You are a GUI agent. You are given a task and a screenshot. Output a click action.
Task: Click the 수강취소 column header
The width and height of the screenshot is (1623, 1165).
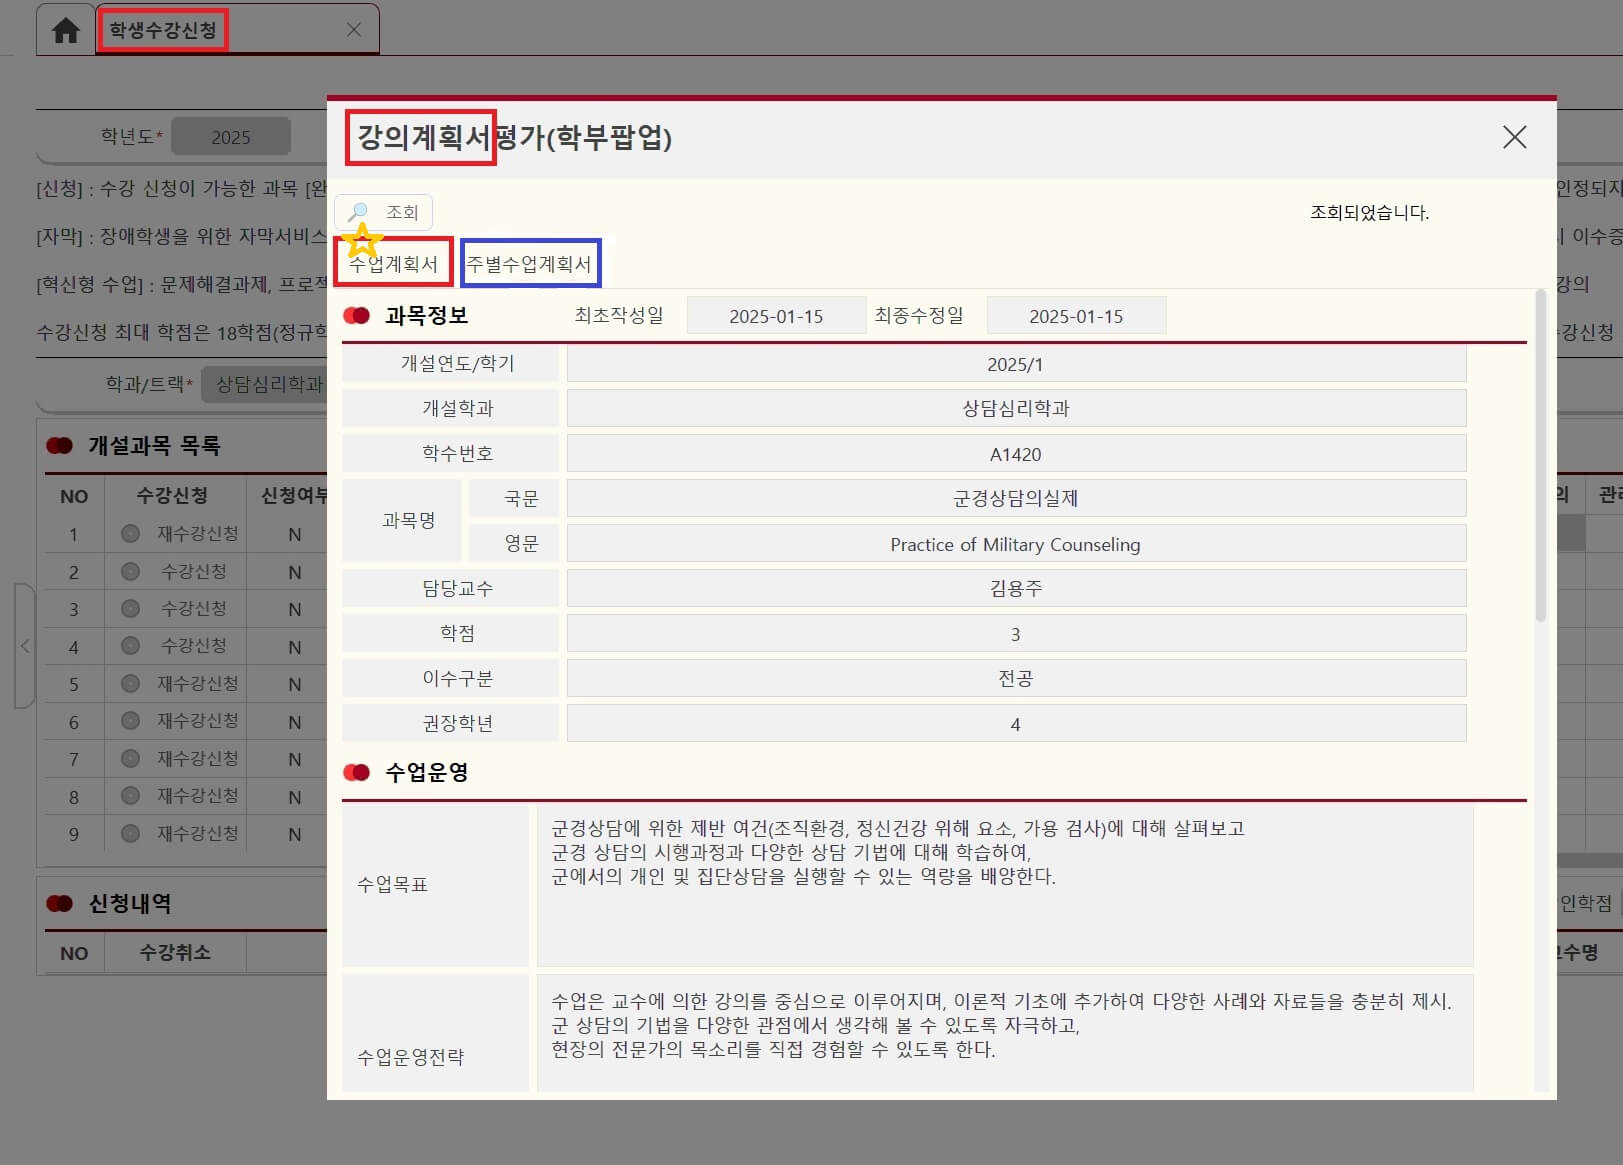pyautogui.click(x=175, y=952)
